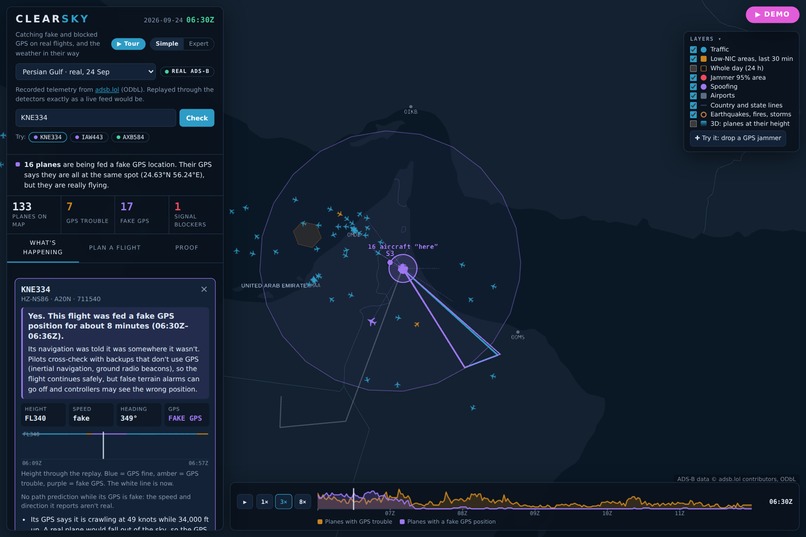Click "Planes with GPS trouble" chart legend
This screenshot has height=537, width=806.
355,522
